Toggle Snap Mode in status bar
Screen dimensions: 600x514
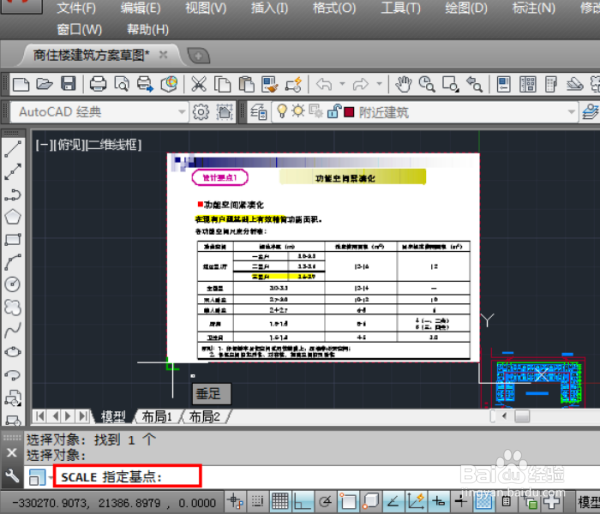pyautogui.click(x=258, y=501)
